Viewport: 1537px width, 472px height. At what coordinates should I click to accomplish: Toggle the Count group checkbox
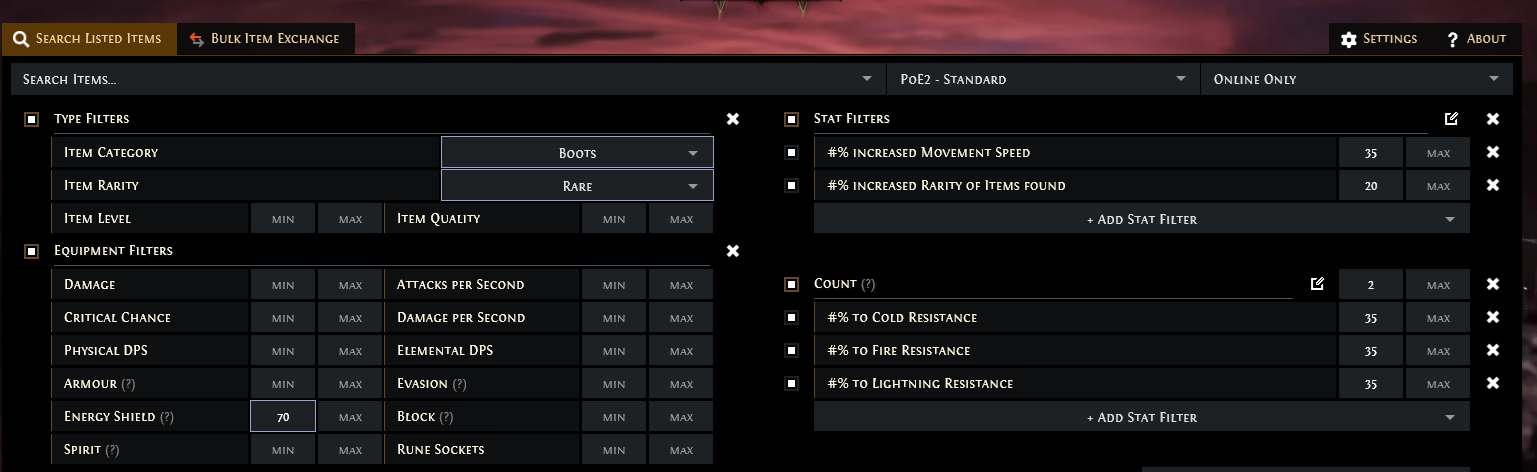coord(792,285)
